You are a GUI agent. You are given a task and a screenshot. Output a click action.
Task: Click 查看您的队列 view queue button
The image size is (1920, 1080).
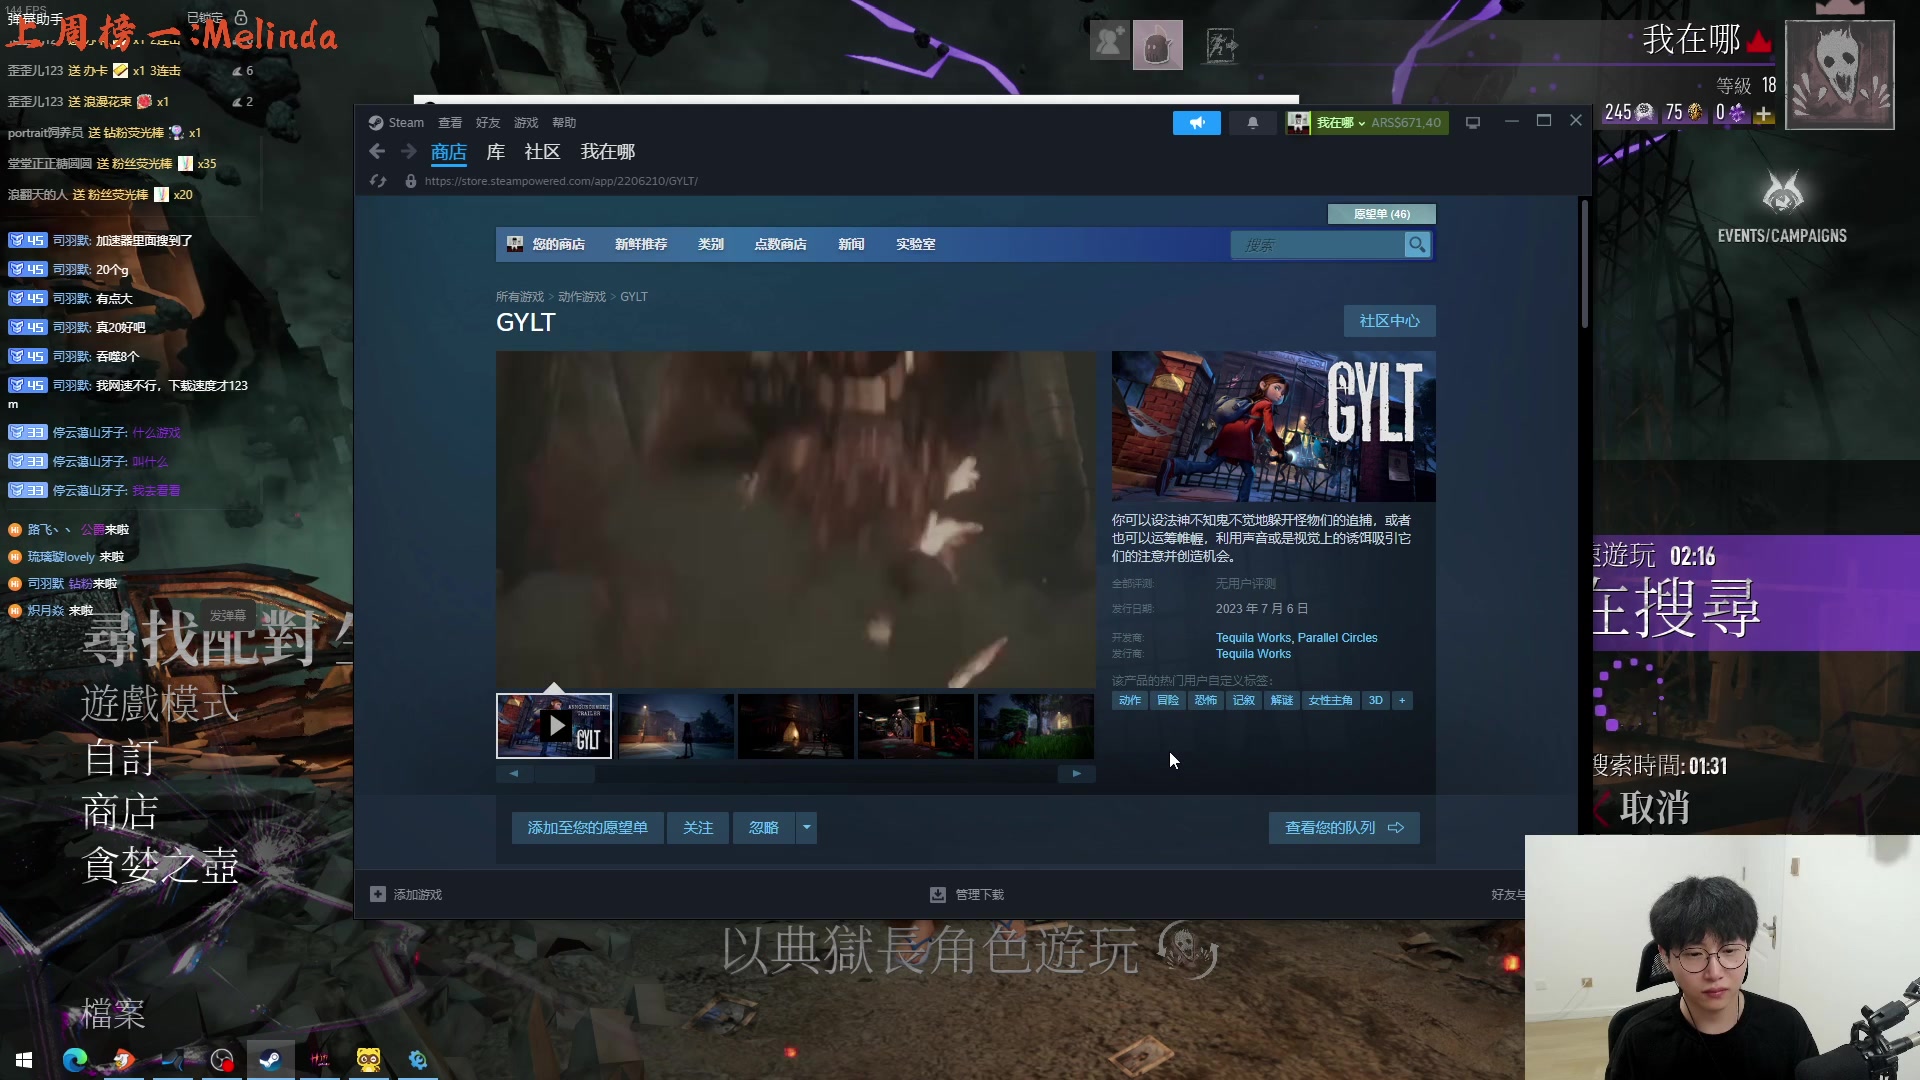click(x=1344, y=828)
